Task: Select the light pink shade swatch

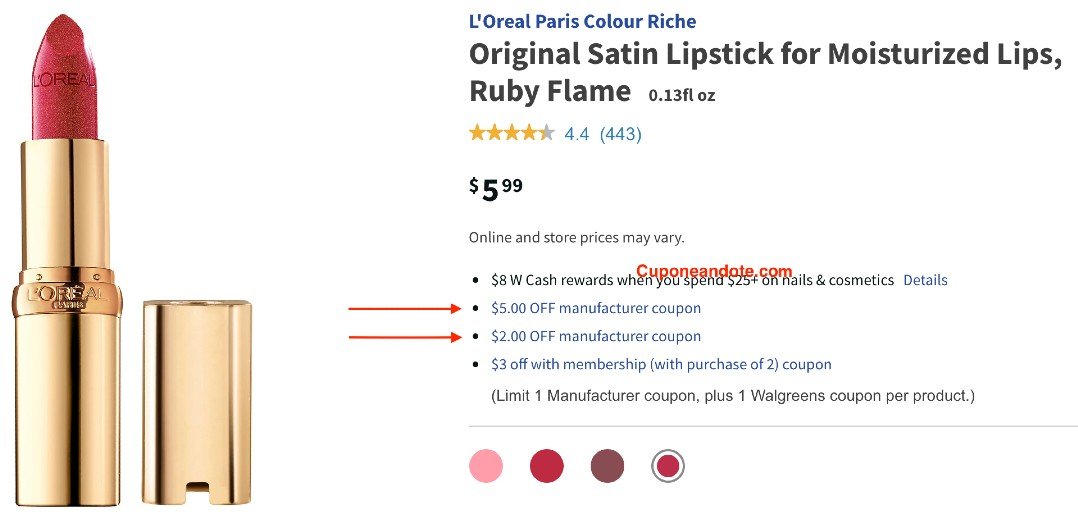Action: (486, 466)
